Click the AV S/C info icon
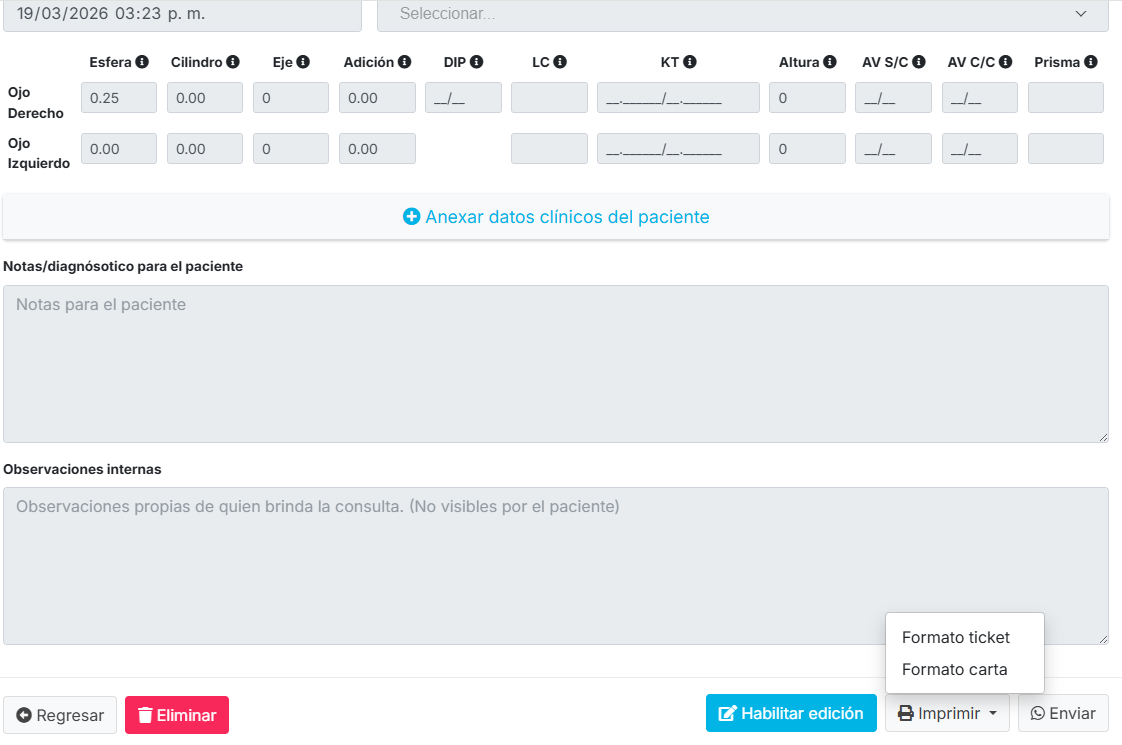Image resolution: width=1122 pixels, height=745 pixels. coord(919,62)
